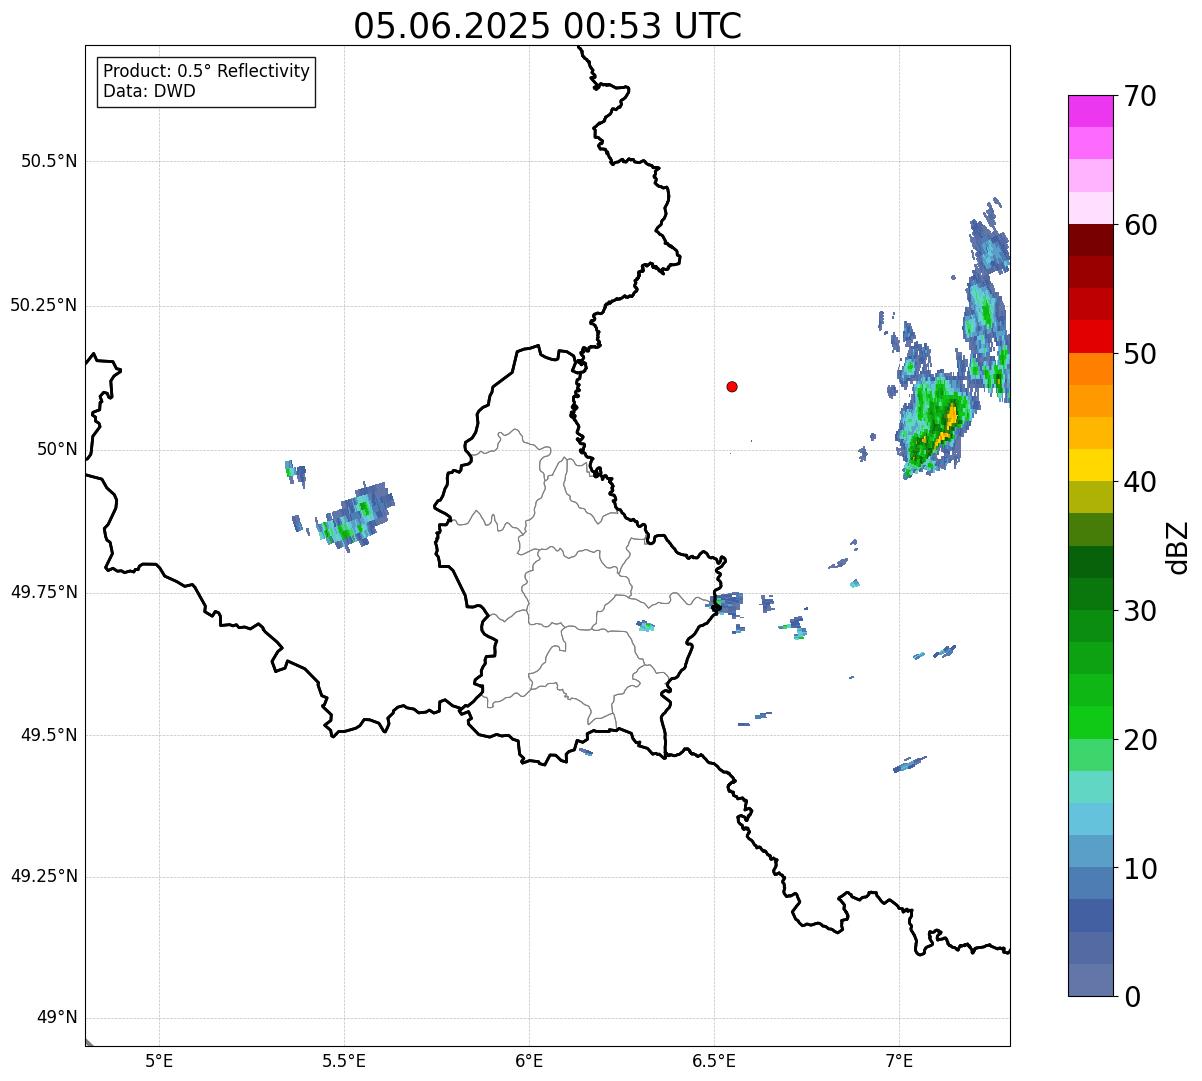
Task: Click the 7°E longitude label
Action: pyautogui.click(x=899, y=1061)
